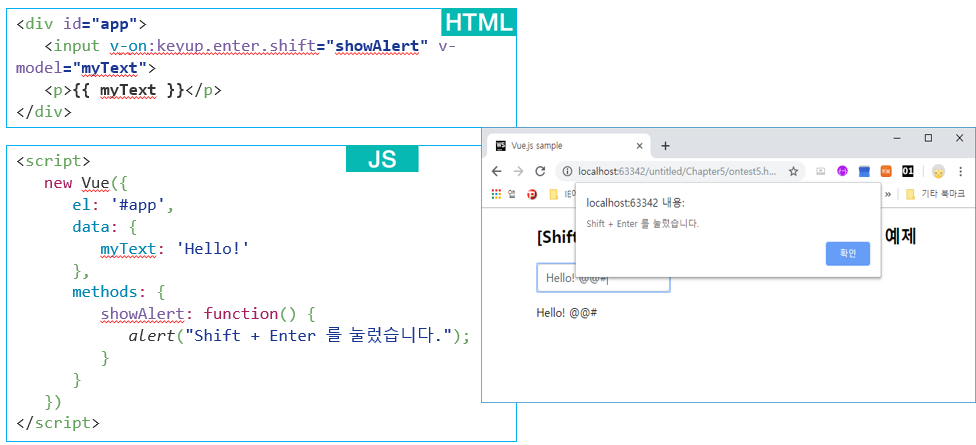
Task: Click 'new Vue({' code line
Action: pyautogui.click(x=85, y=183)
